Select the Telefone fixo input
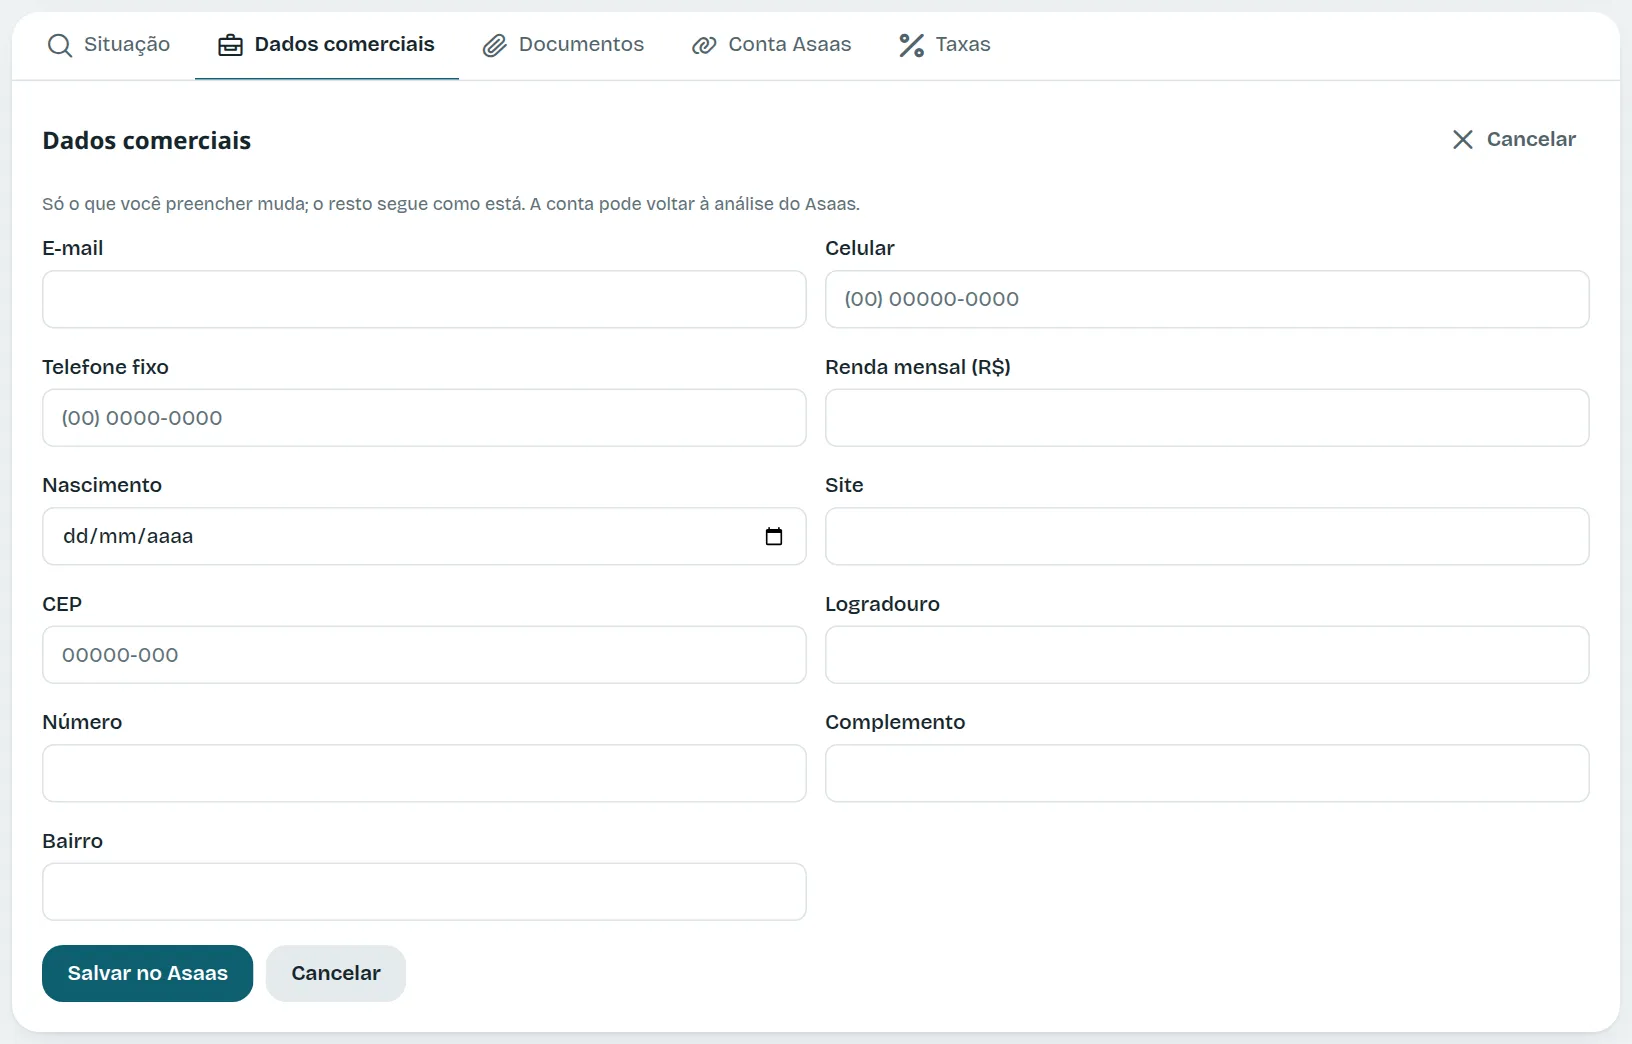Image resolution: width=1632 pixels, height=1044 pixels. [424, 418]
